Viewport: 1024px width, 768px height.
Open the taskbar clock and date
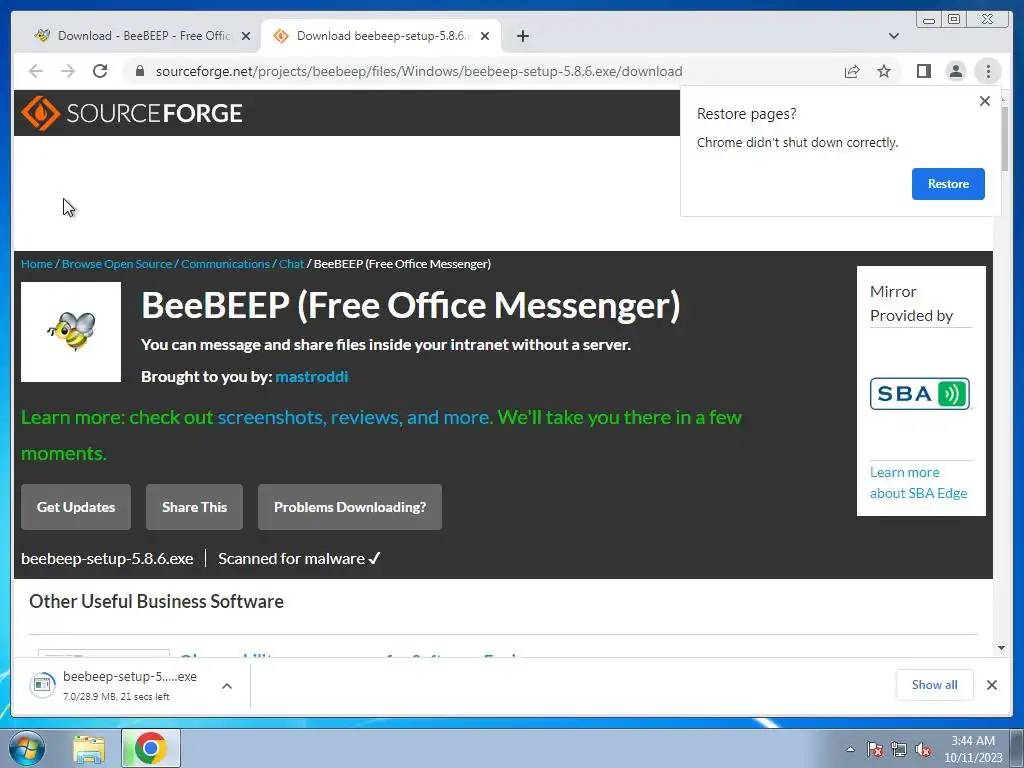(x=973, y=749)
